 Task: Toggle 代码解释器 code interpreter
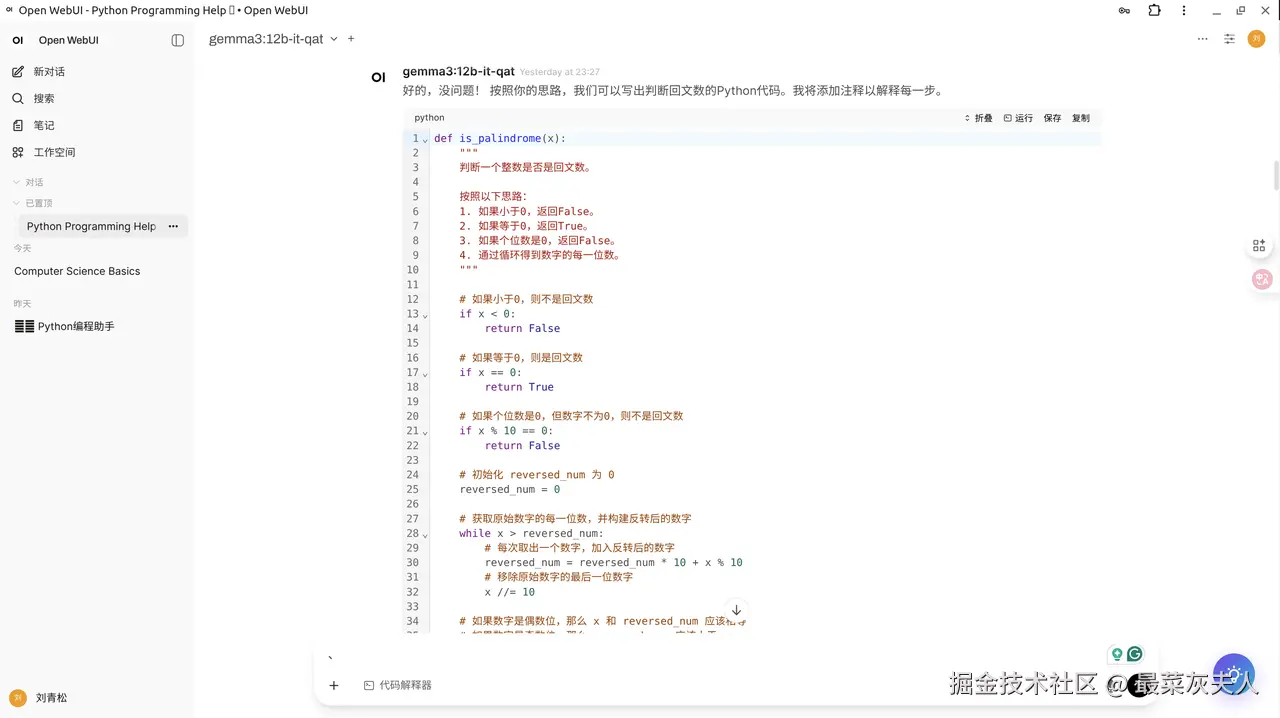click(x=398, y=685)
